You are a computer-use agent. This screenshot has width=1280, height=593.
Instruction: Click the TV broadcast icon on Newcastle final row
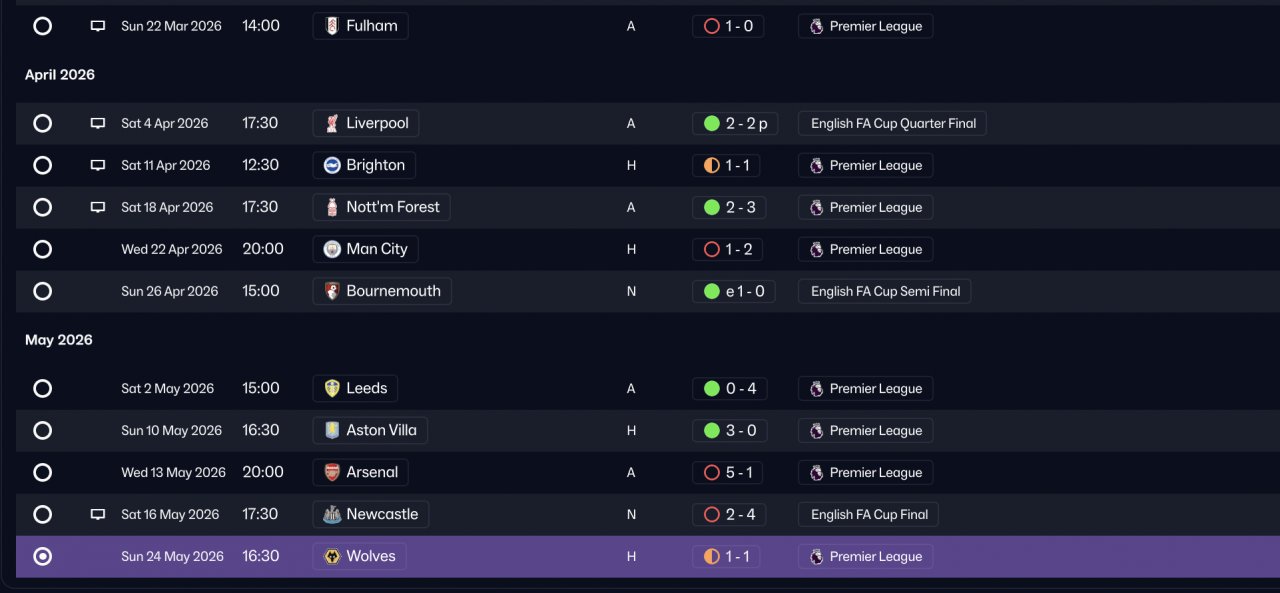(98, 514)
